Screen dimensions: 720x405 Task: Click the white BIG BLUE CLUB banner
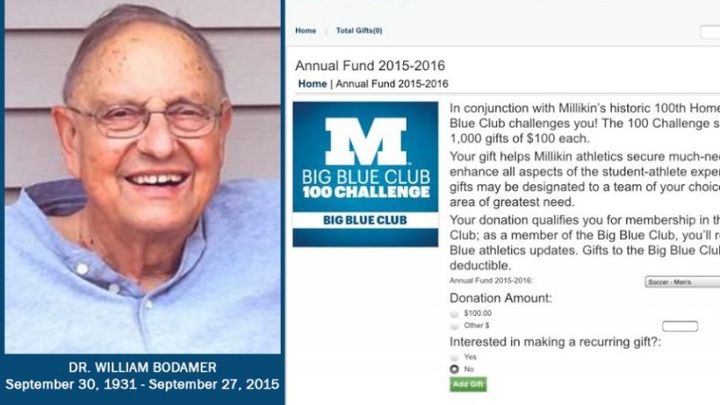(x=366, y=220)
